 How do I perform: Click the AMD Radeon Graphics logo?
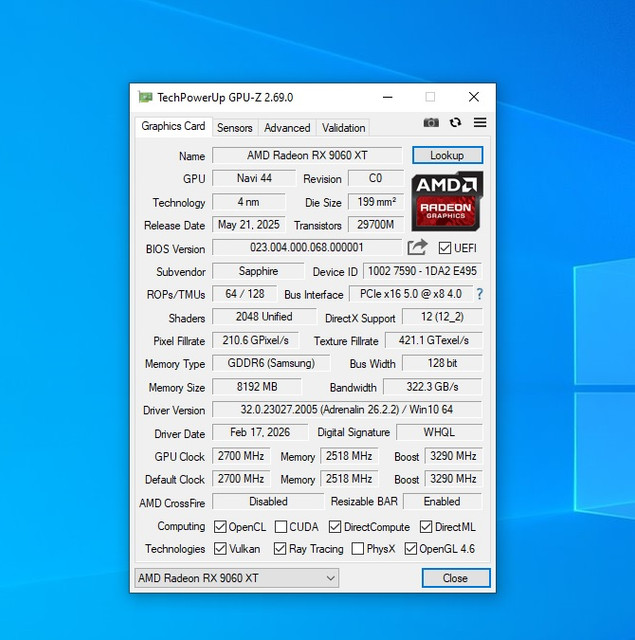(447, 201)
